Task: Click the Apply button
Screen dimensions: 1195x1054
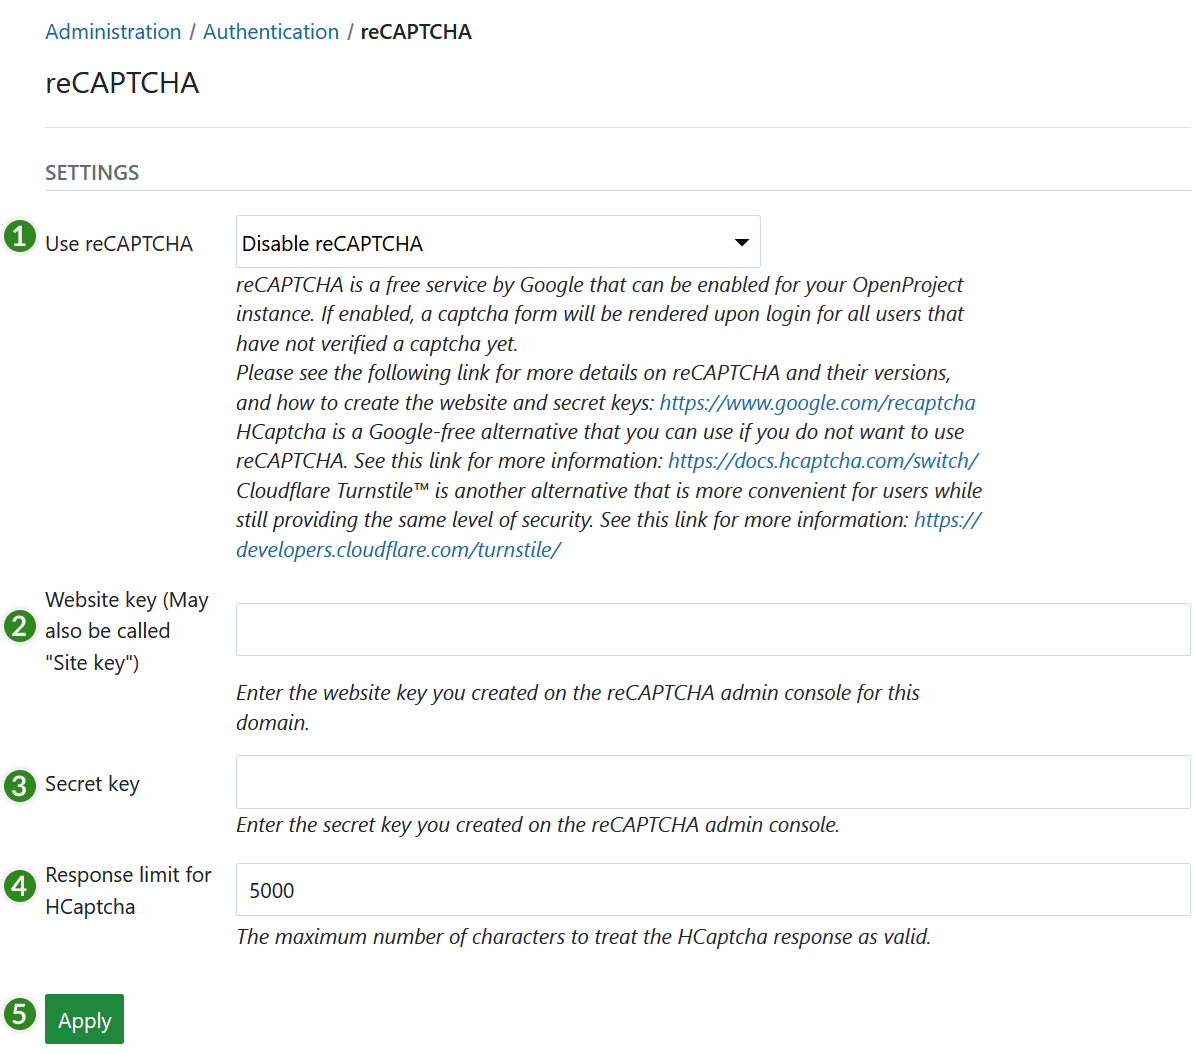Action: [x=84, y=1019]
